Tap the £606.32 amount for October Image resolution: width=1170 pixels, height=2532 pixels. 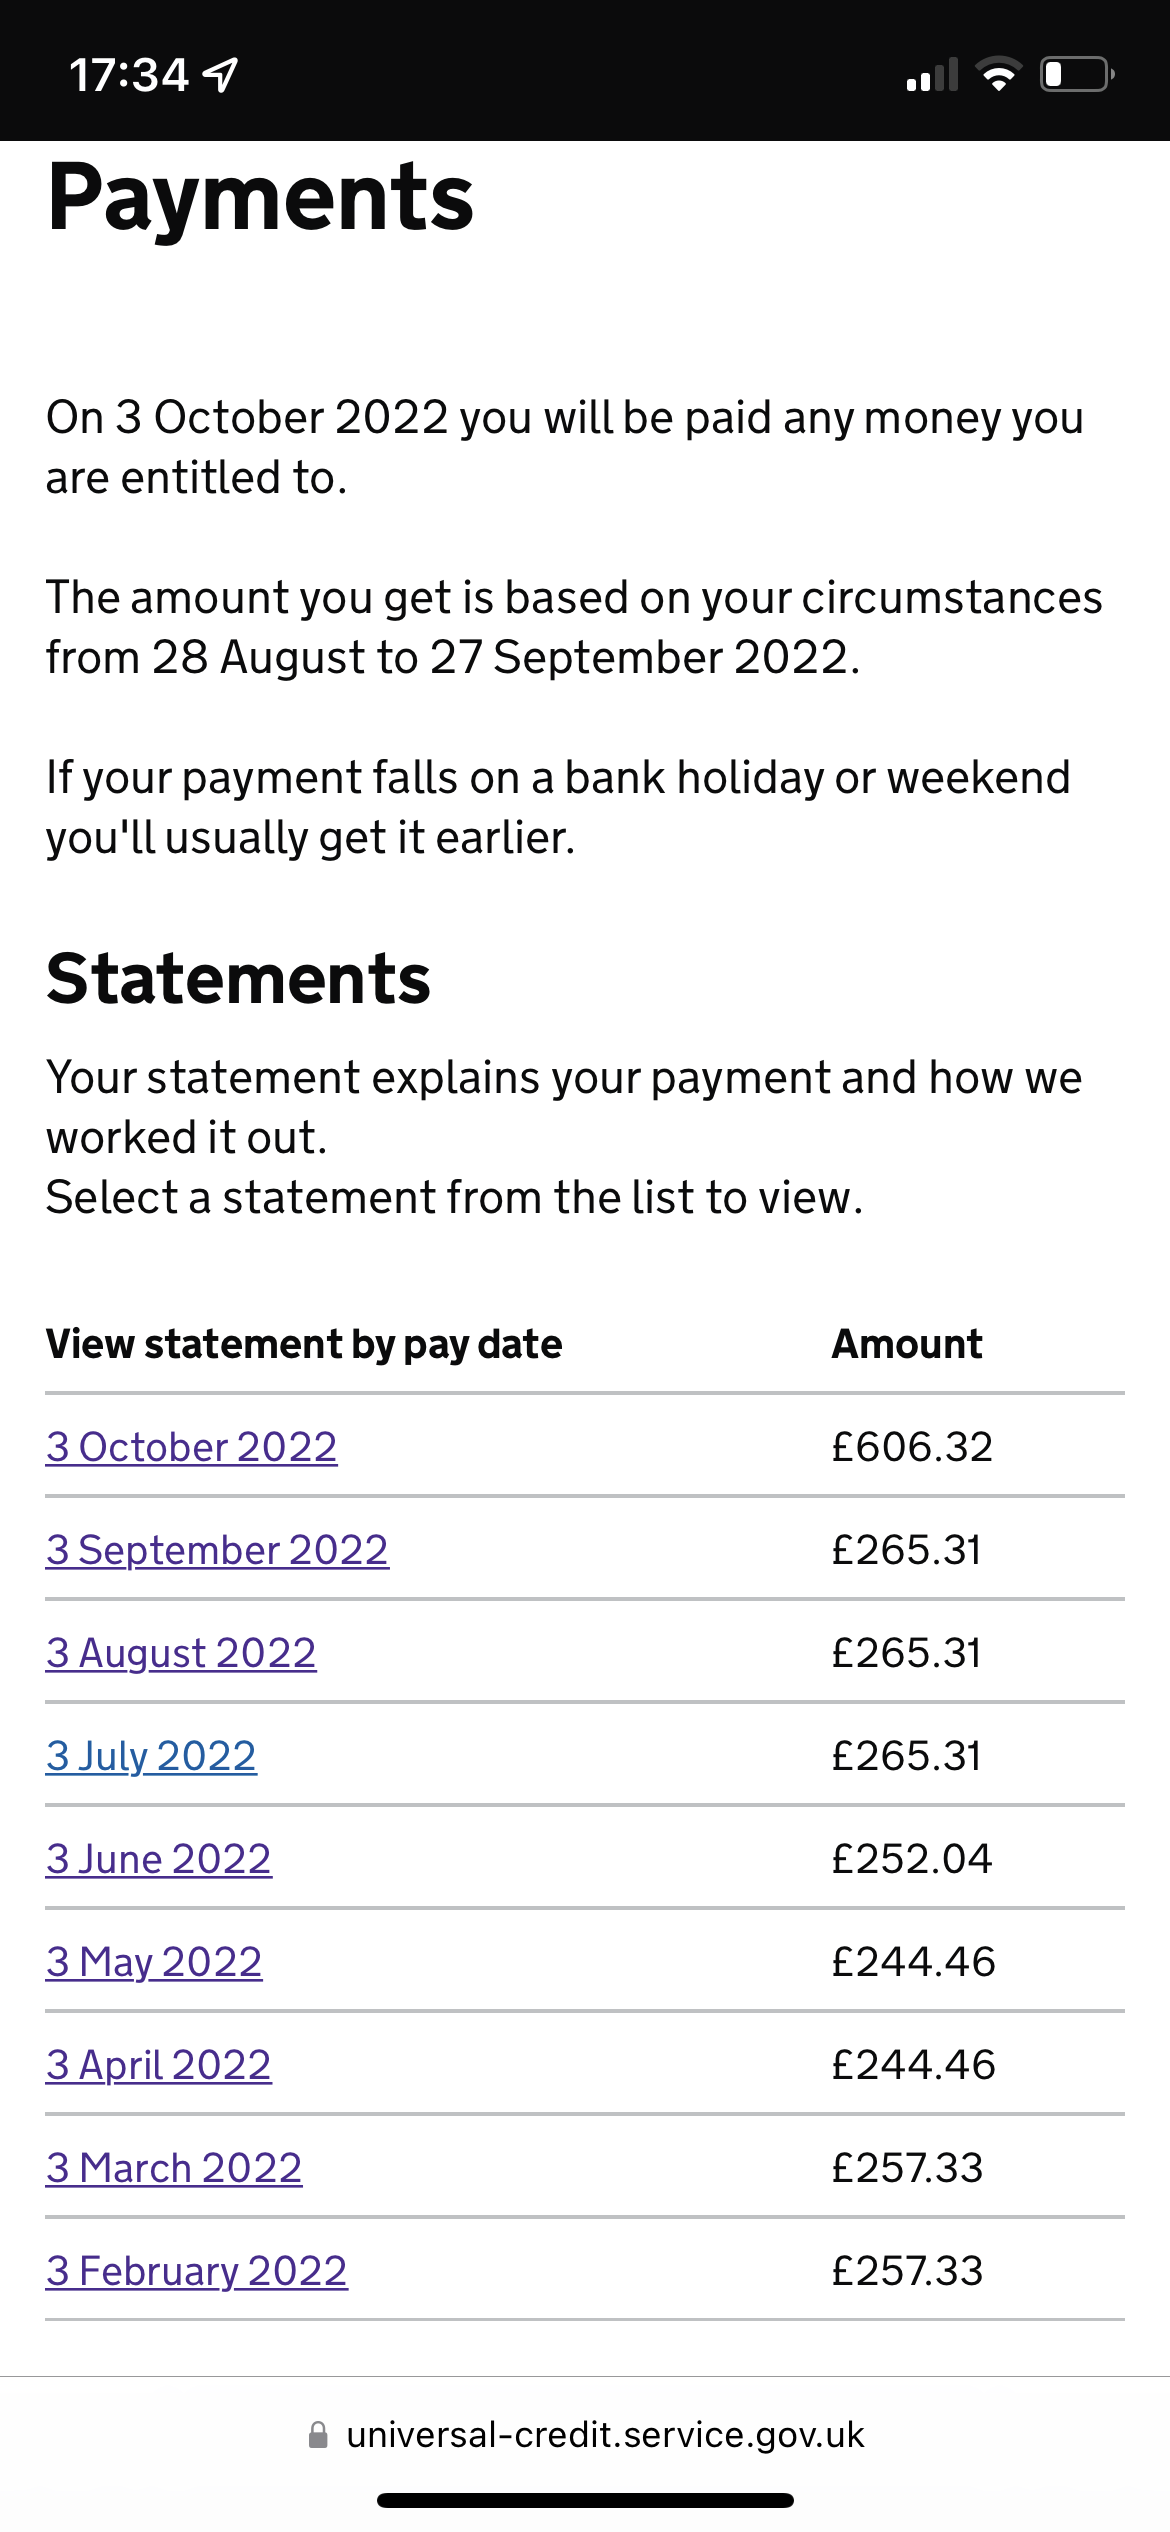tap(912, 1447)
